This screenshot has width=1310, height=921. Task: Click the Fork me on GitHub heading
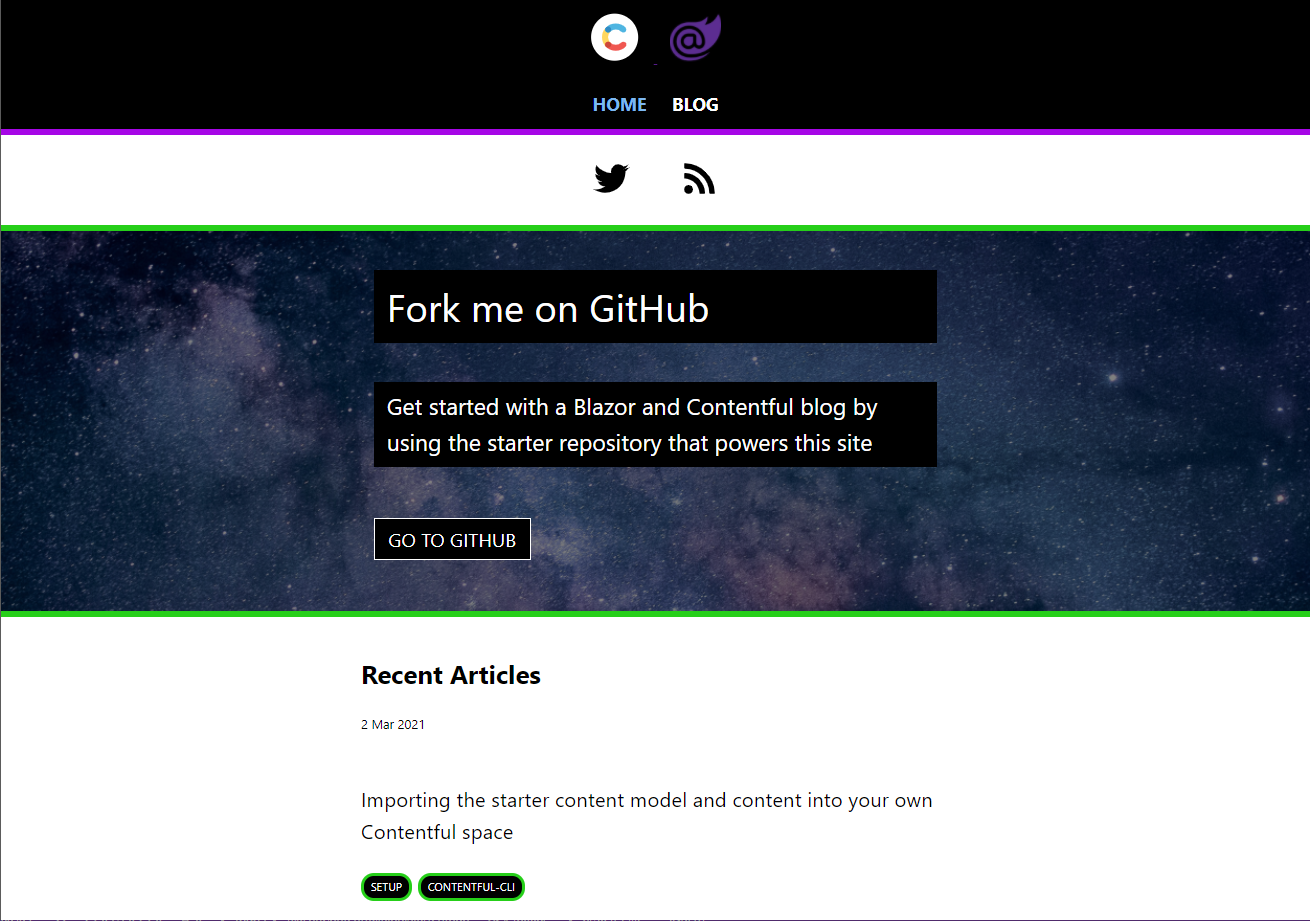pyautogui.click(x=548, y=309)
